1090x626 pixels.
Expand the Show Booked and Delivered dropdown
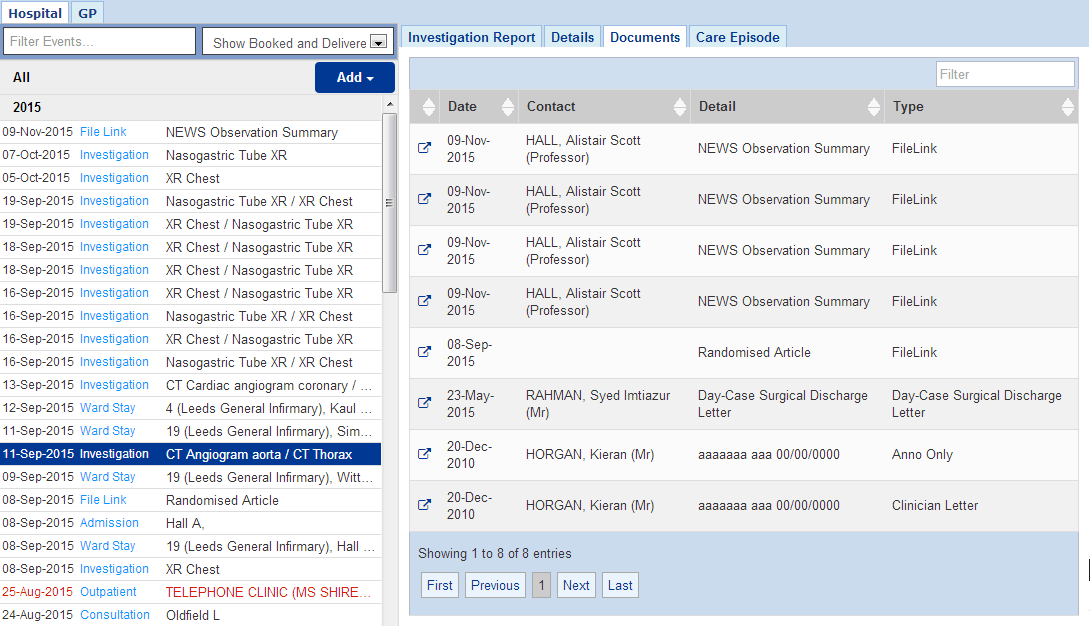[378, 42]
